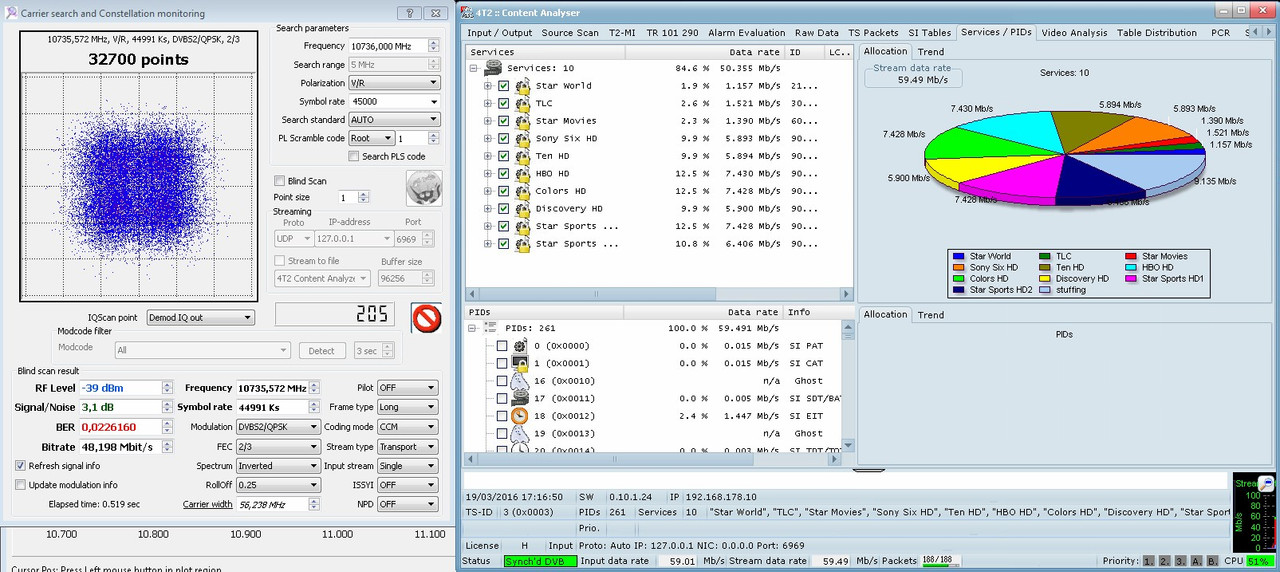Click the Point size stepper arrows

pos(363,198)
